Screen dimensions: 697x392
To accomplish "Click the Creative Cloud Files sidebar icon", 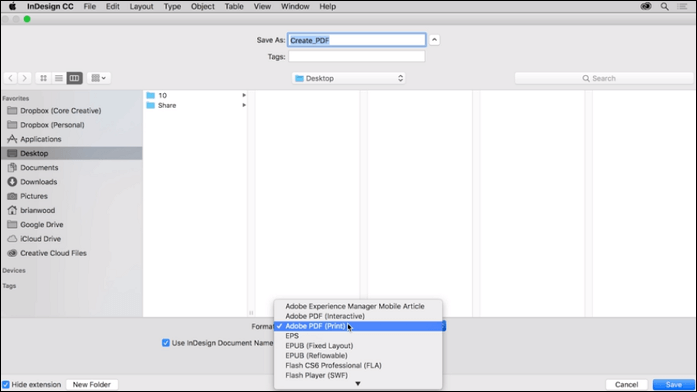I will (12, 253).
